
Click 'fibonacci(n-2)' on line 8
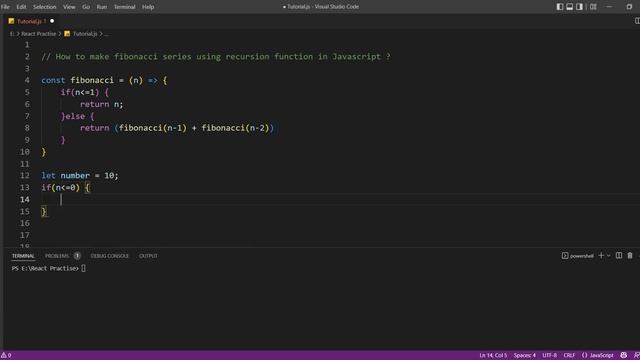pyautogui.click(x=236, y=128)
